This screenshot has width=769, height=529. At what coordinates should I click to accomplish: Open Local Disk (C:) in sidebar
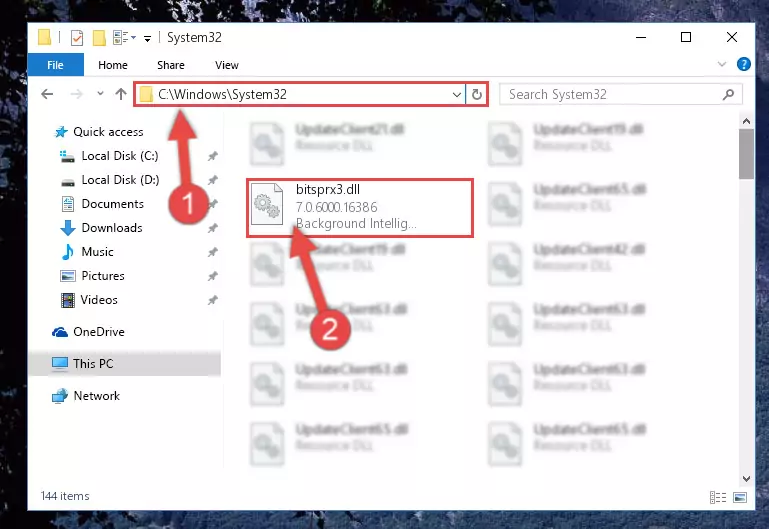pyautogui.click(x=109, y=156)
